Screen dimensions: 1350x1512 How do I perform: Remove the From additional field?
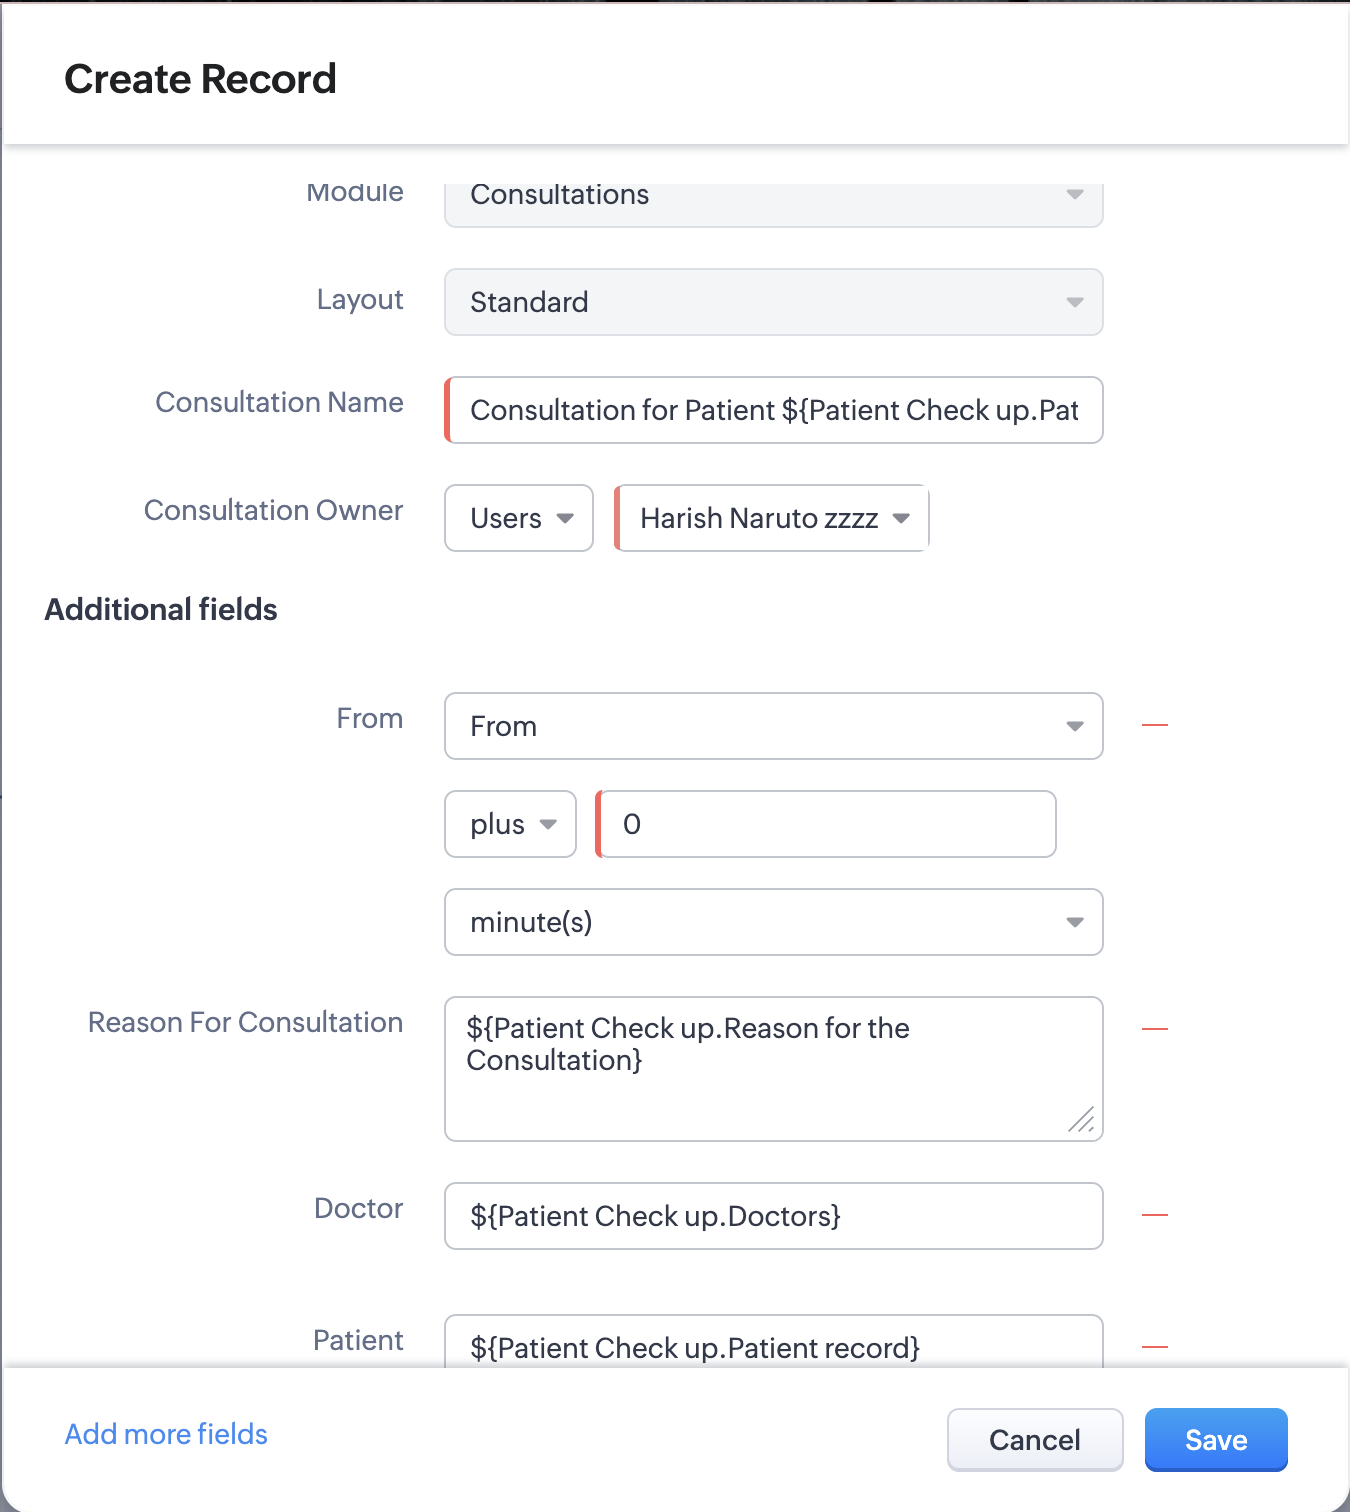click(x=1155, y=725)
